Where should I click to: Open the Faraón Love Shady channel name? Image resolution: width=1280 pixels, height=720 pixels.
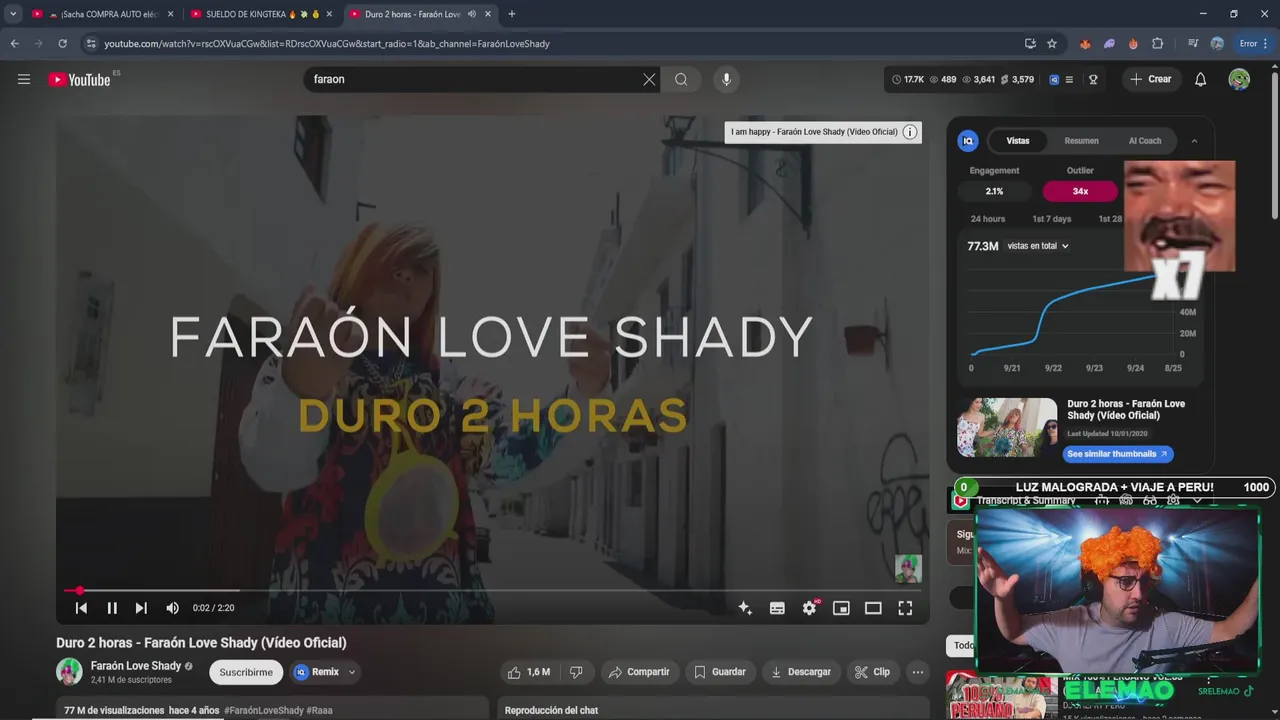pyautogui.click(x=136, y=666)
